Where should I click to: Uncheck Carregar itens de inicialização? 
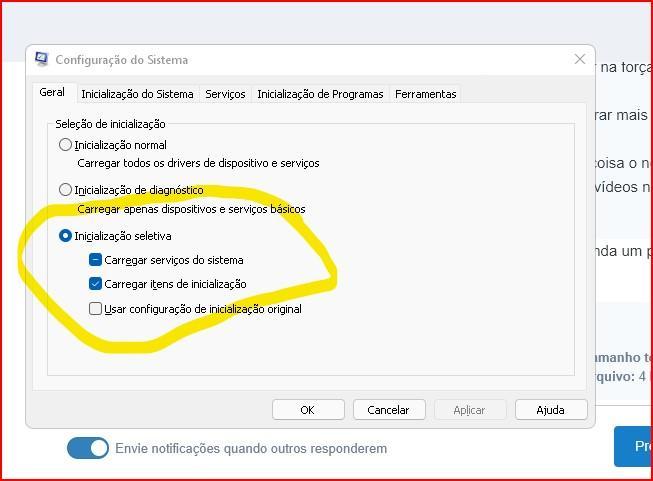(95, 284)
